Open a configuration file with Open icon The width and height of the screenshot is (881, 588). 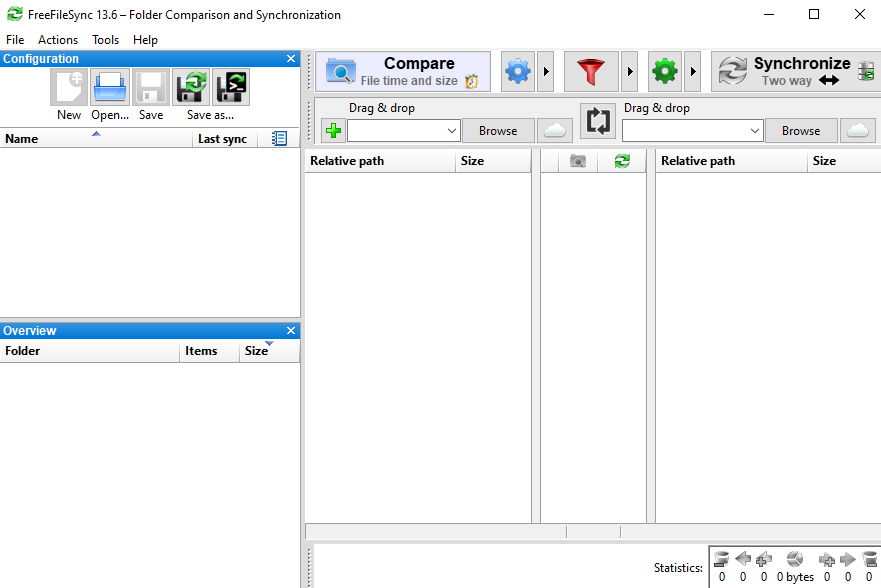(110, 87)
